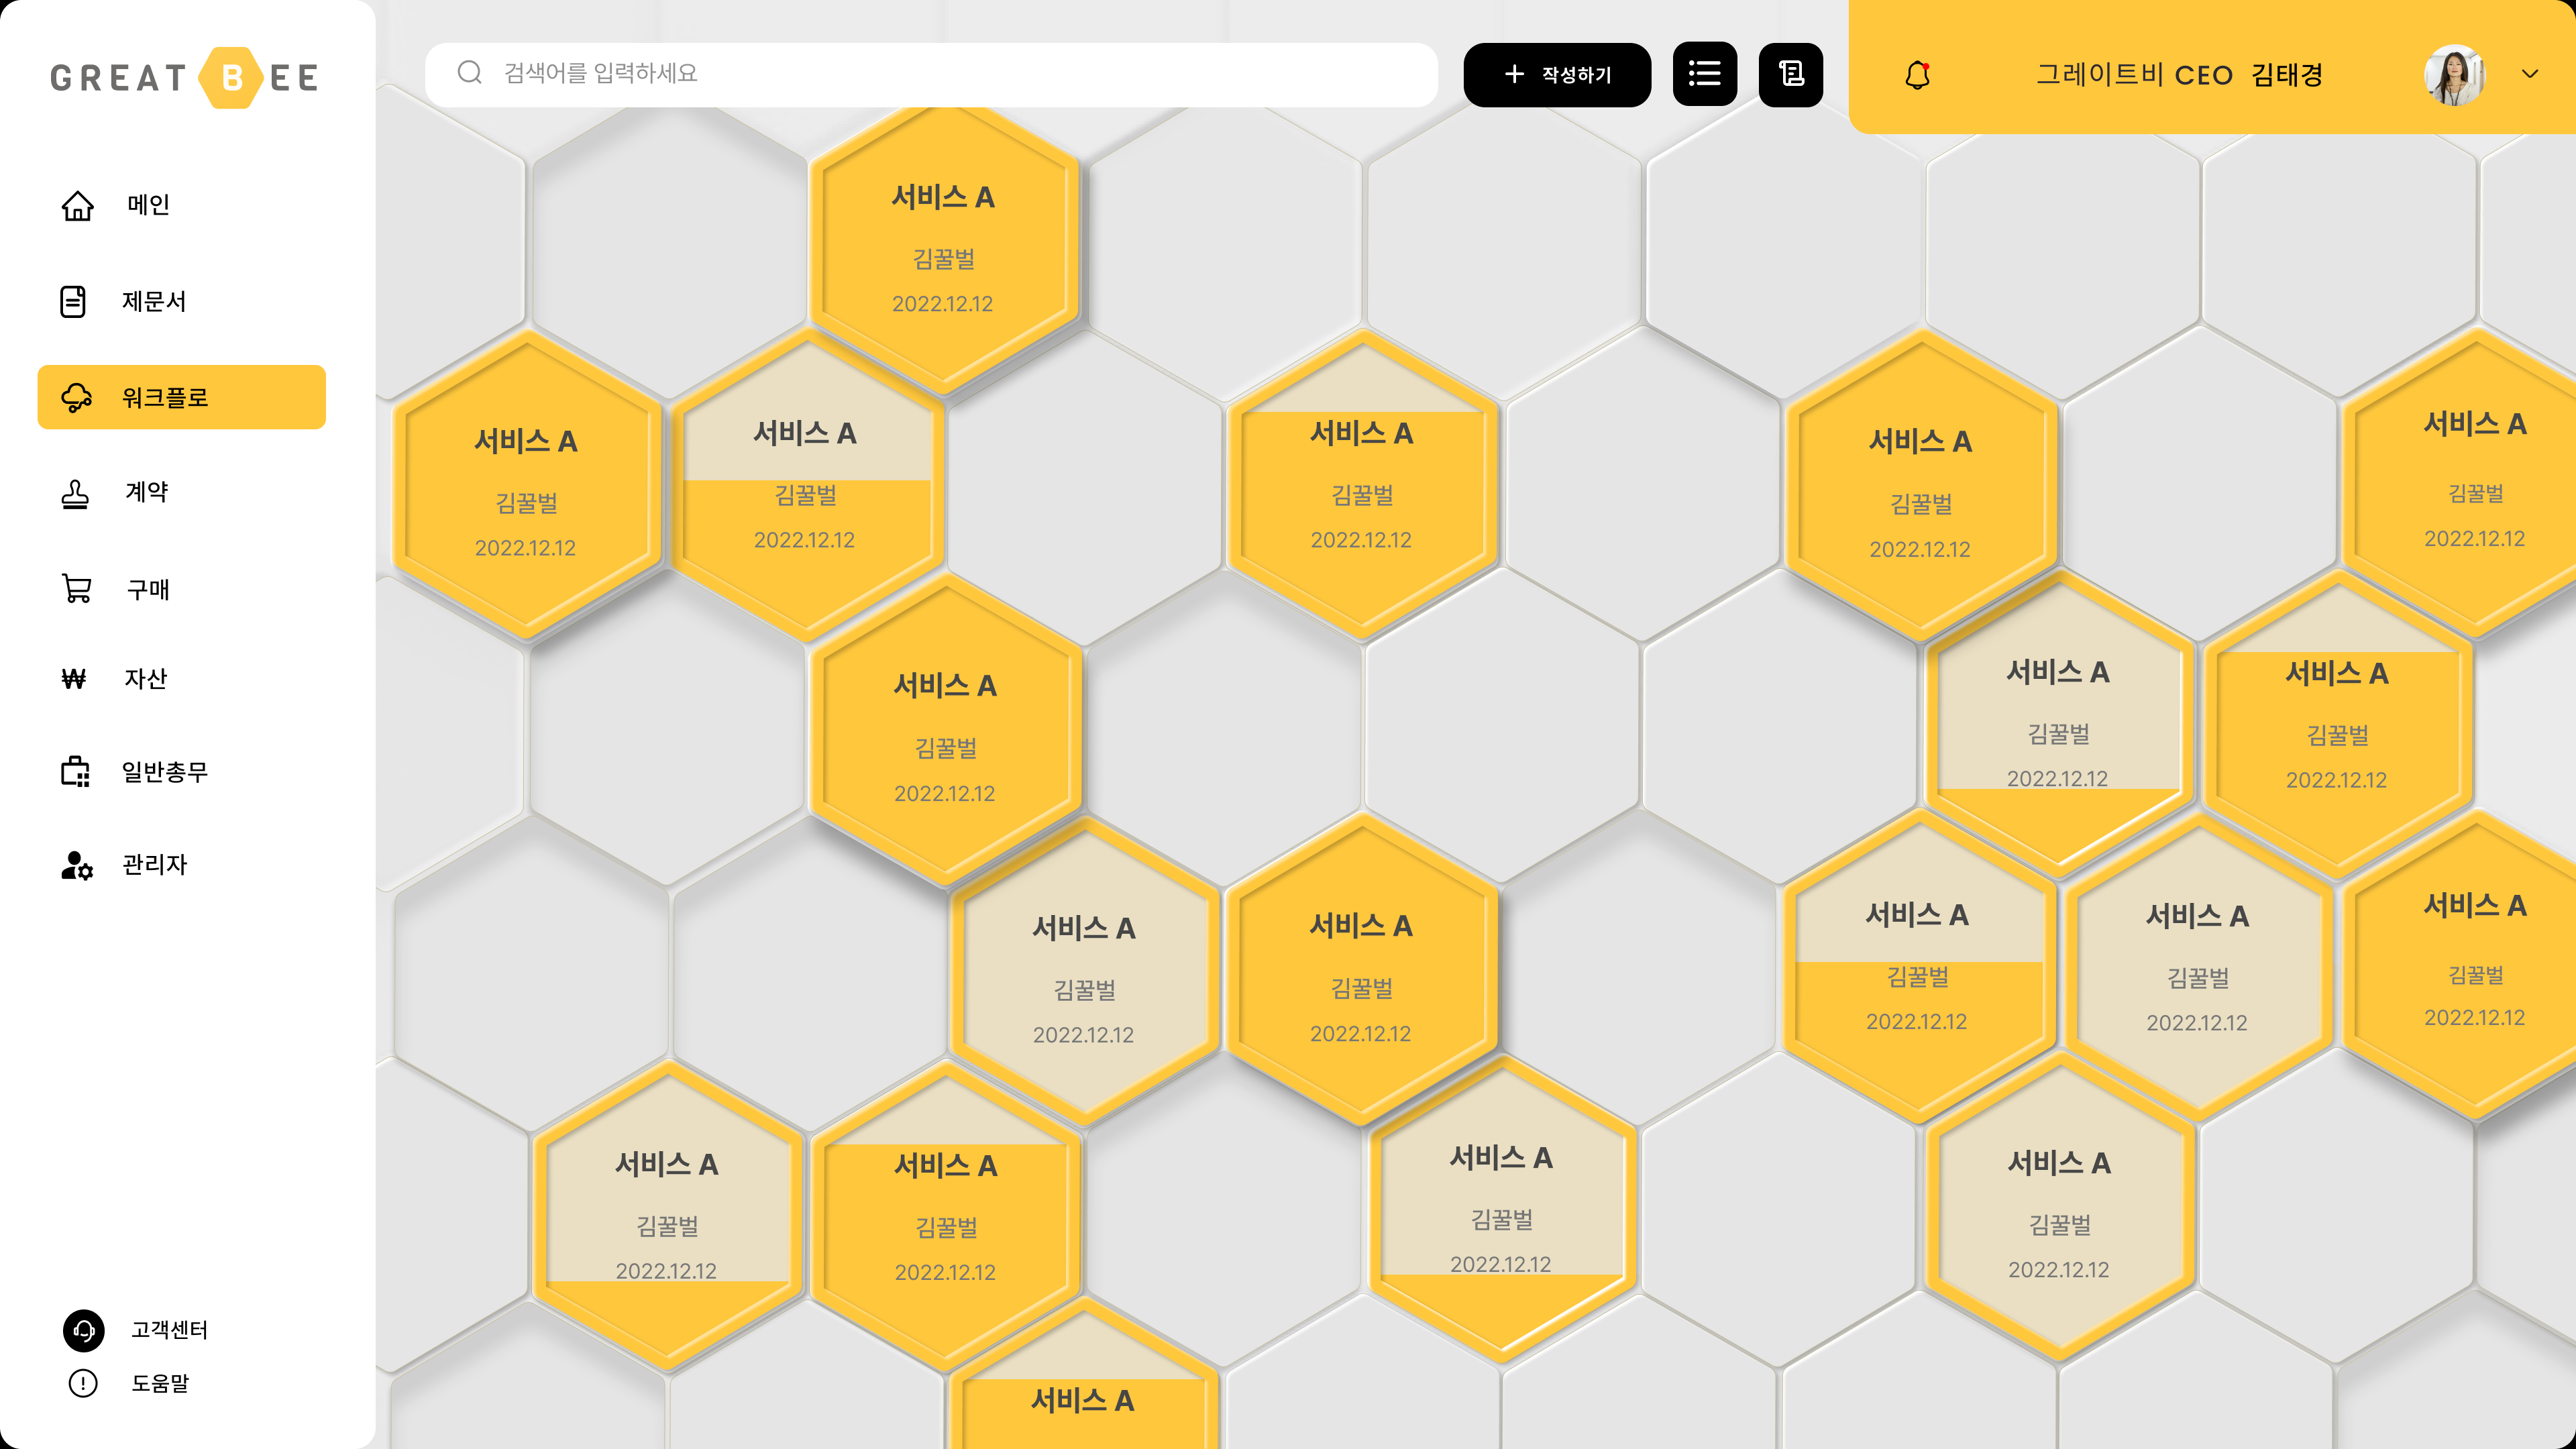Select the 자산 won-sign icon
The width and height of the screenshot is (2576, 1449).
pyautogui.click(x=74, y=679)
